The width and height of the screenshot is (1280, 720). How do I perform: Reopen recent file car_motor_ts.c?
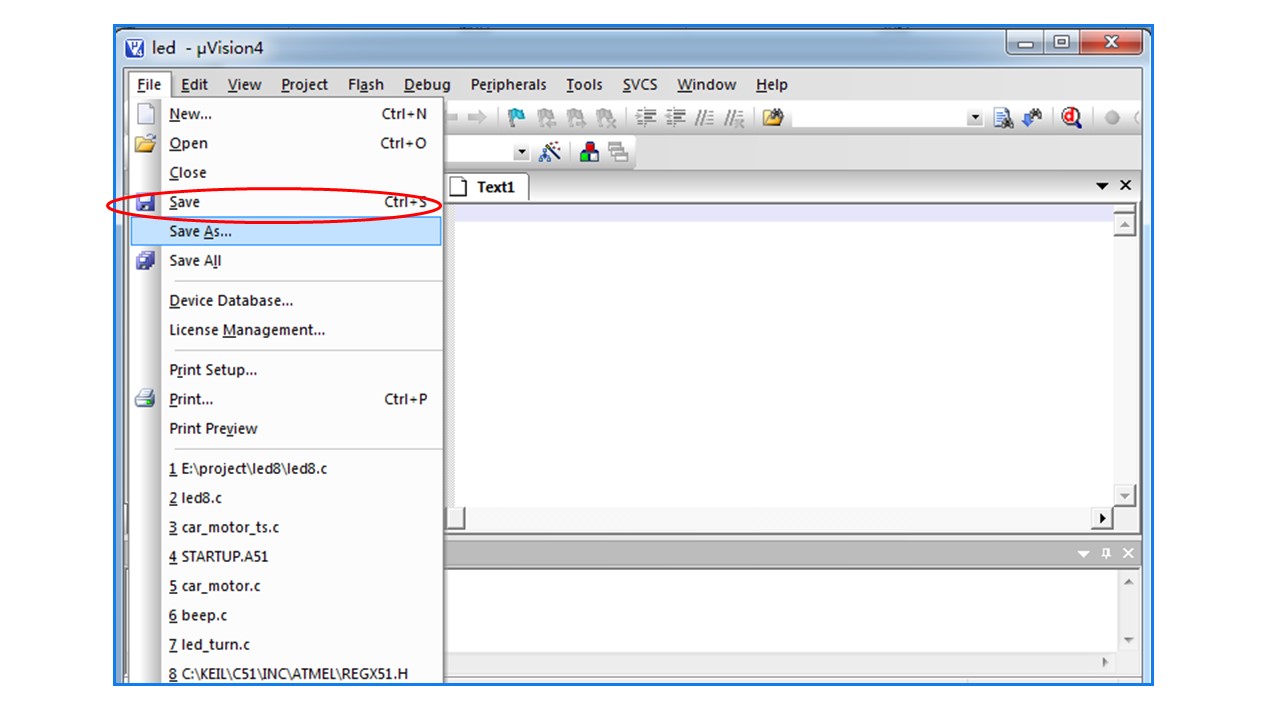pos(286,527)
